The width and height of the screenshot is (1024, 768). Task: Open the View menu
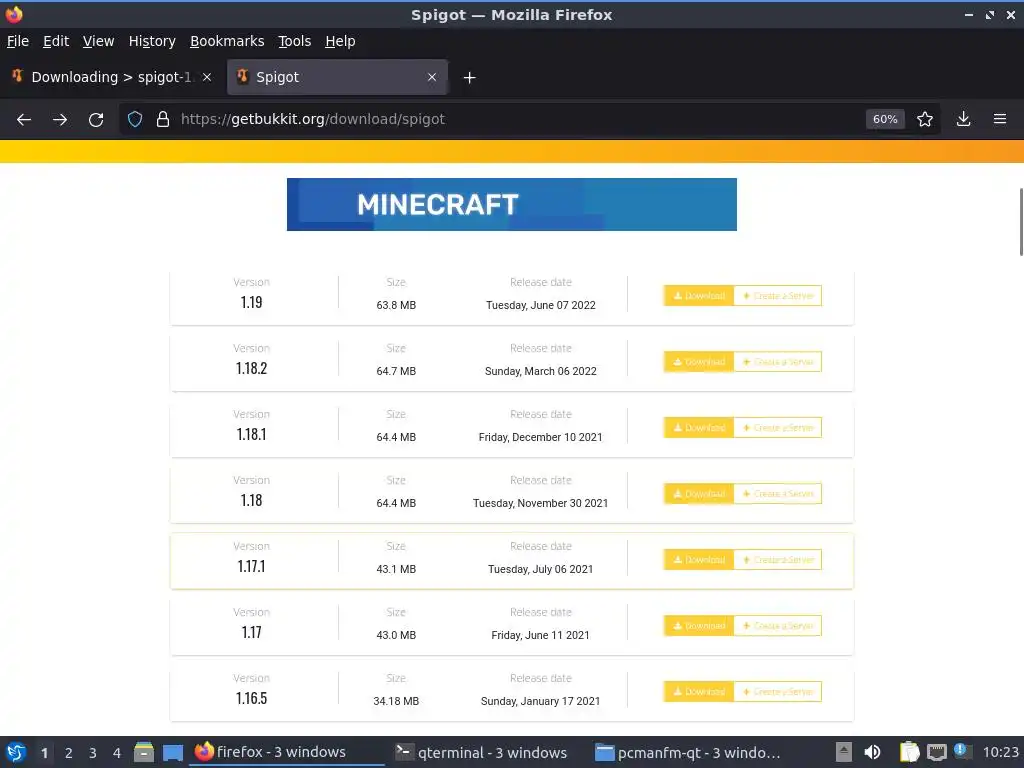(99, 41)
